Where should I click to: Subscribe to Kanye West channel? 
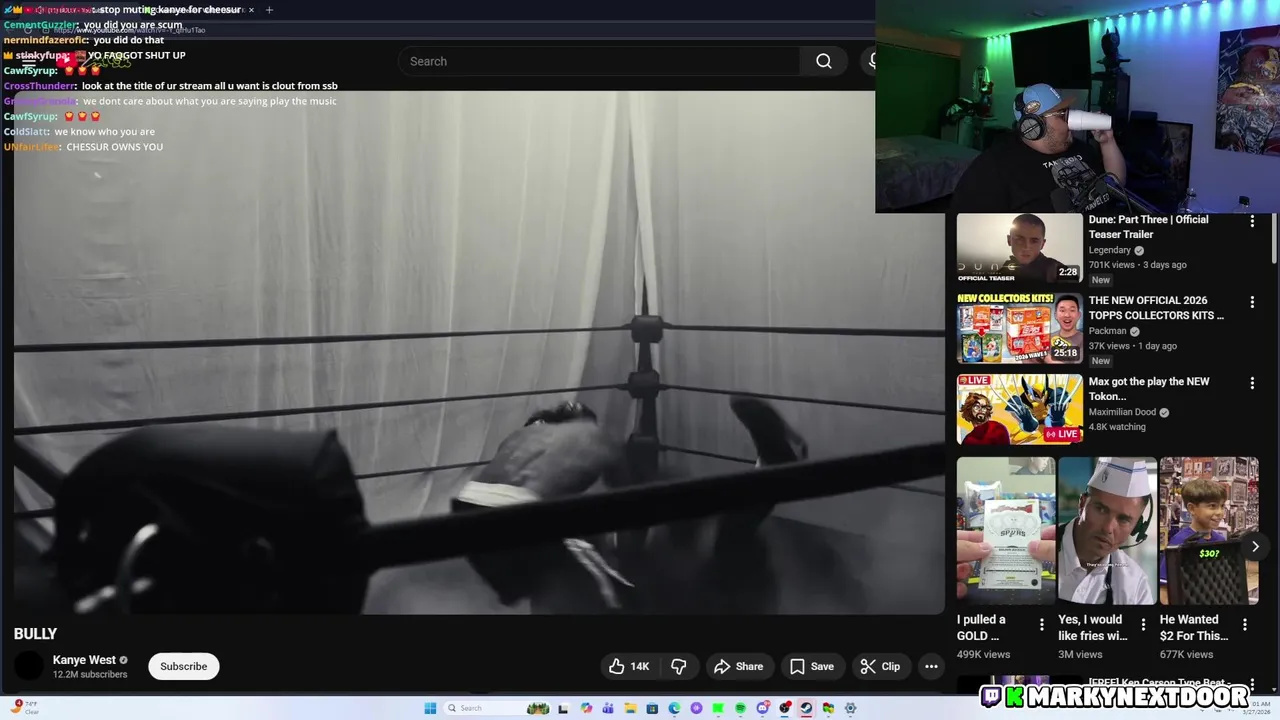pos(184,666)
